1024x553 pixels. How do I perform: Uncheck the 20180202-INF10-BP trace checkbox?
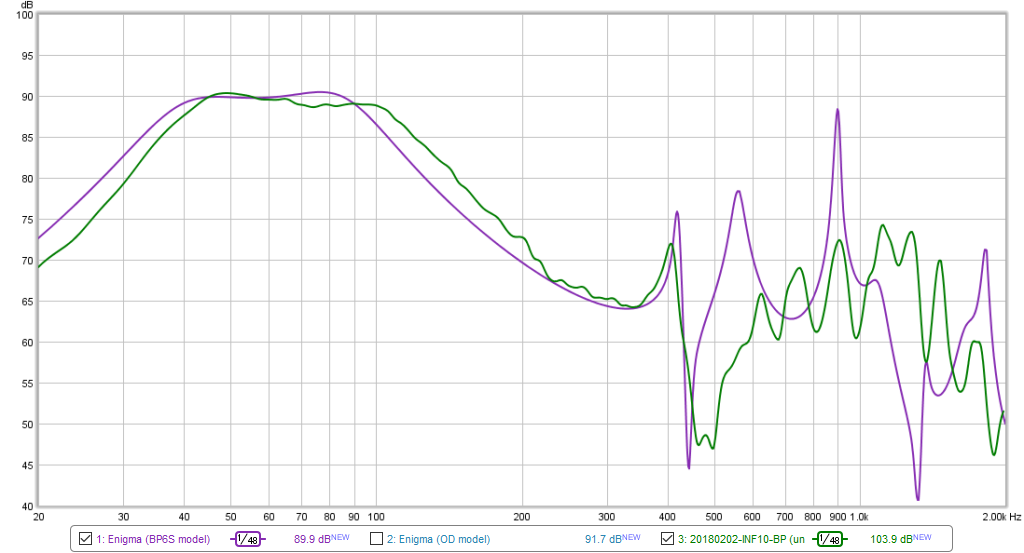pyautogui.click(x=667, y=539)
